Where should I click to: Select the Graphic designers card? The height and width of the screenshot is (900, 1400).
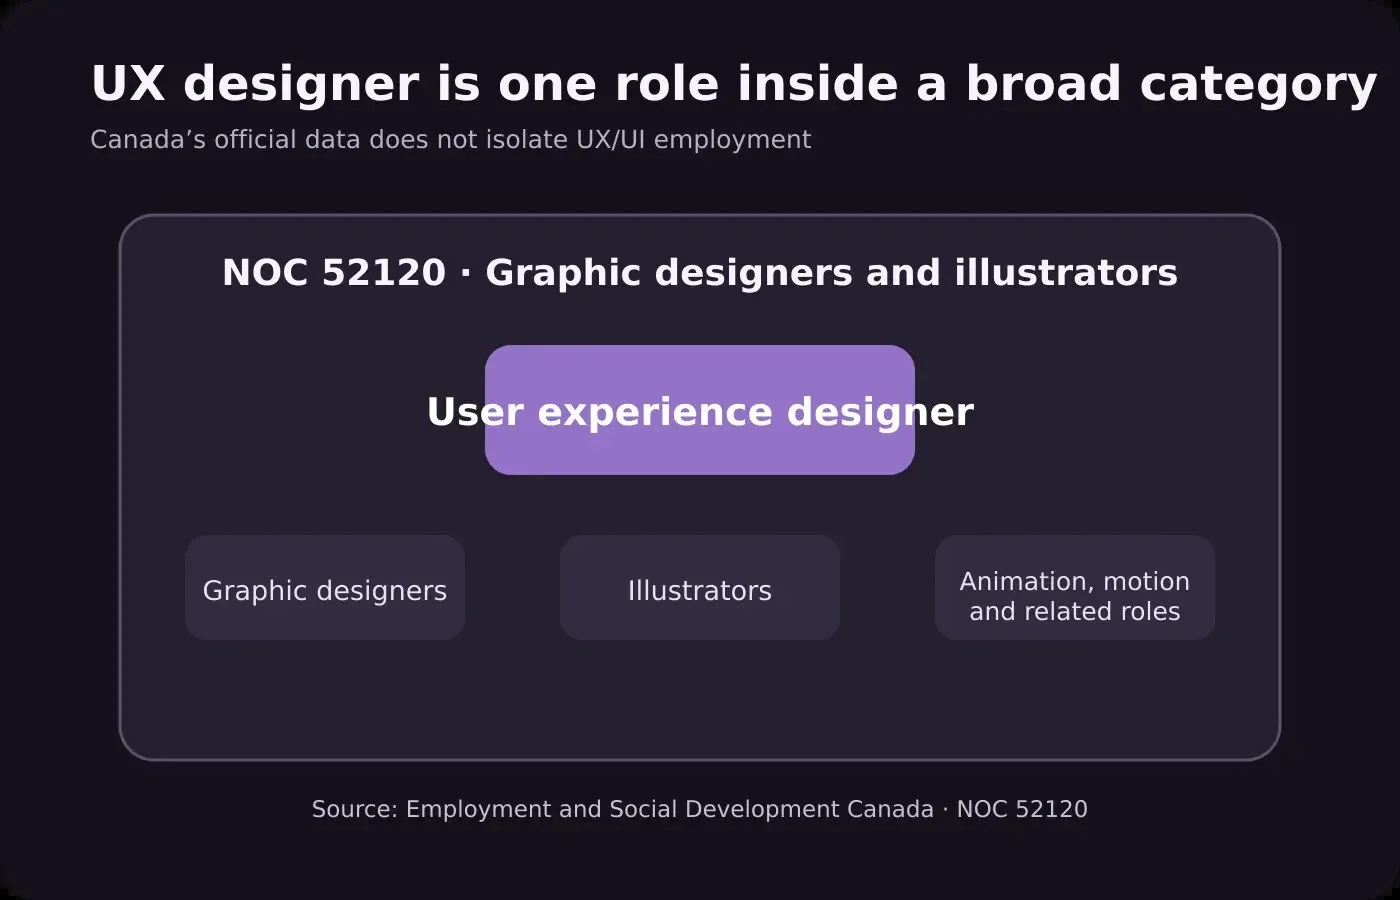325,588
